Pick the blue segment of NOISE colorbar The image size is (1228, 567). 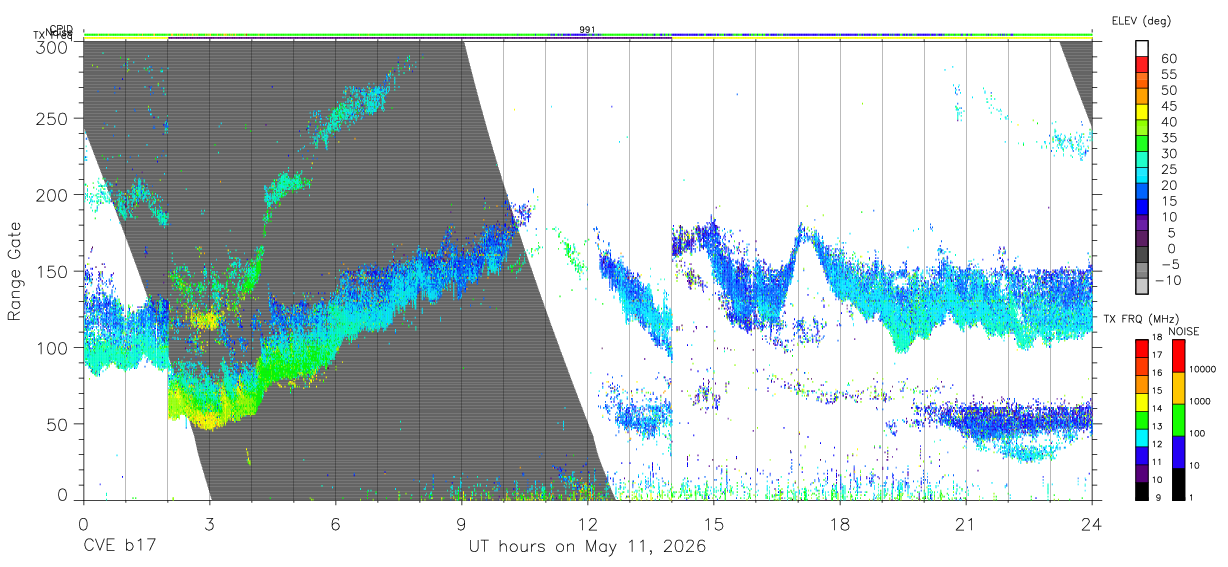pos(1177,450)
